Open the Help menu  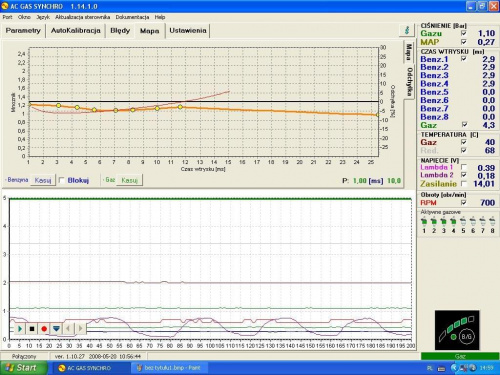point(160,17)
